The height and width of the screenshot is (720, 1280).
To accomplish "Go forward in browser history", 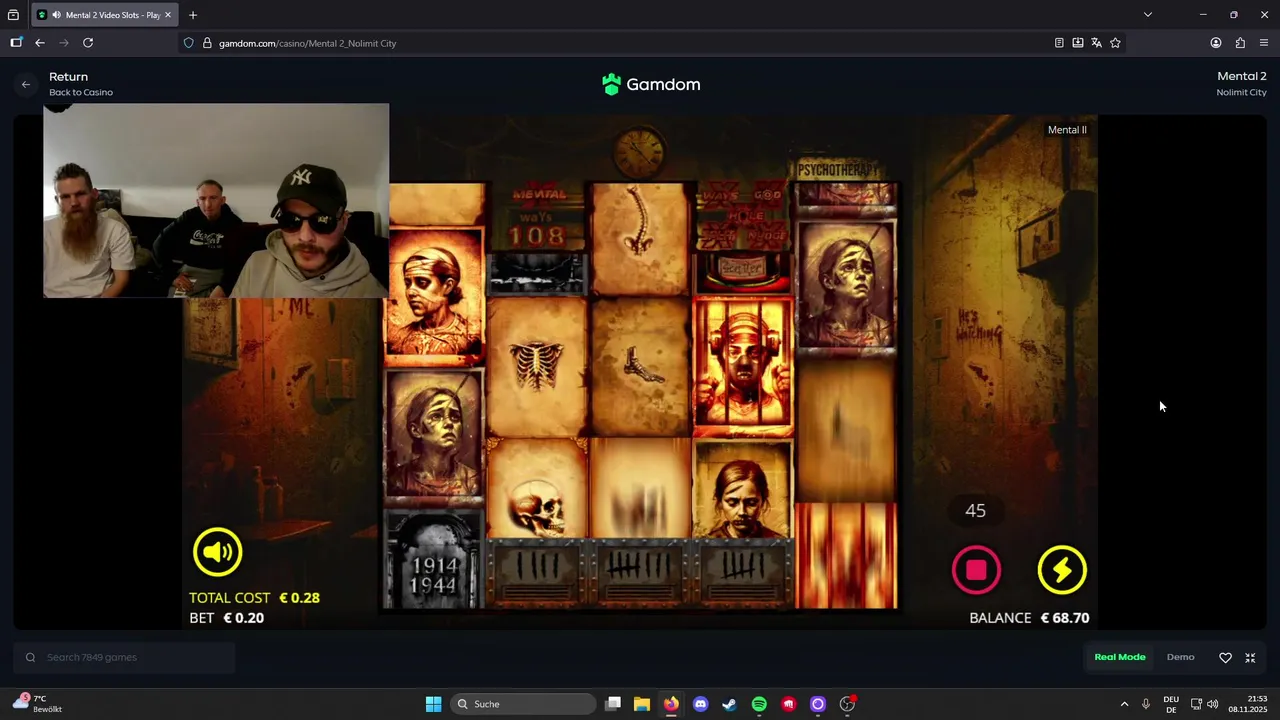I will 64,43.
